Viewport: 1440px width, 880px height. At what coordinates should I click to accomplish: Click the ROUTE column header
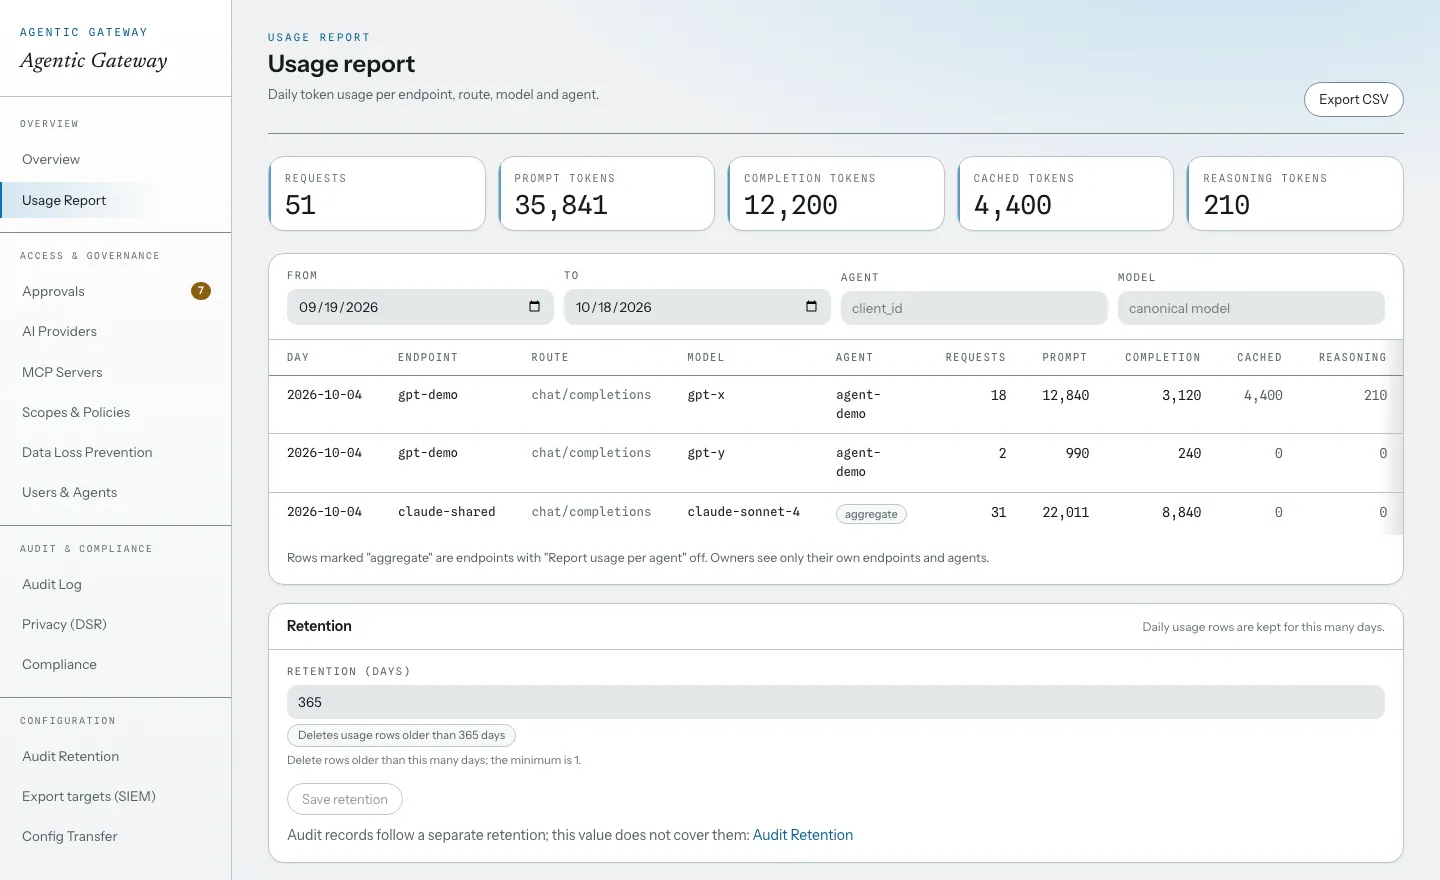click(550, 357)
